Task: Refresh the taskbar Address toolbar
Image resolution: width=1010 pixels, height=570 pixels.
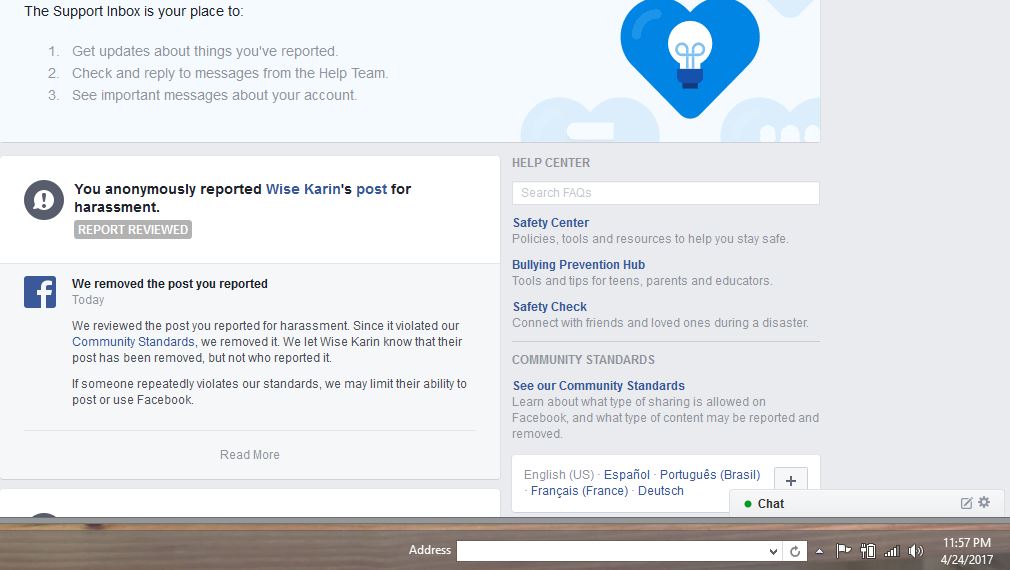Action: 795,551
